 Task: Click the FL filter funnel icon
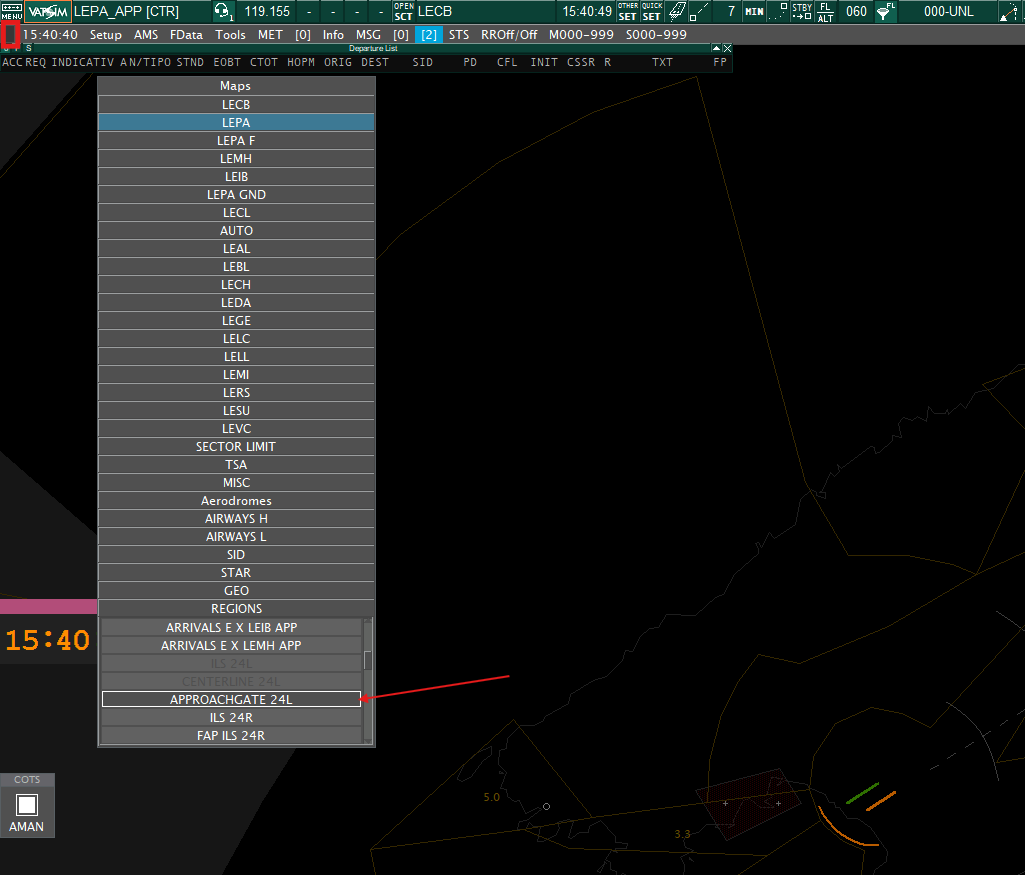click(885, 12)
